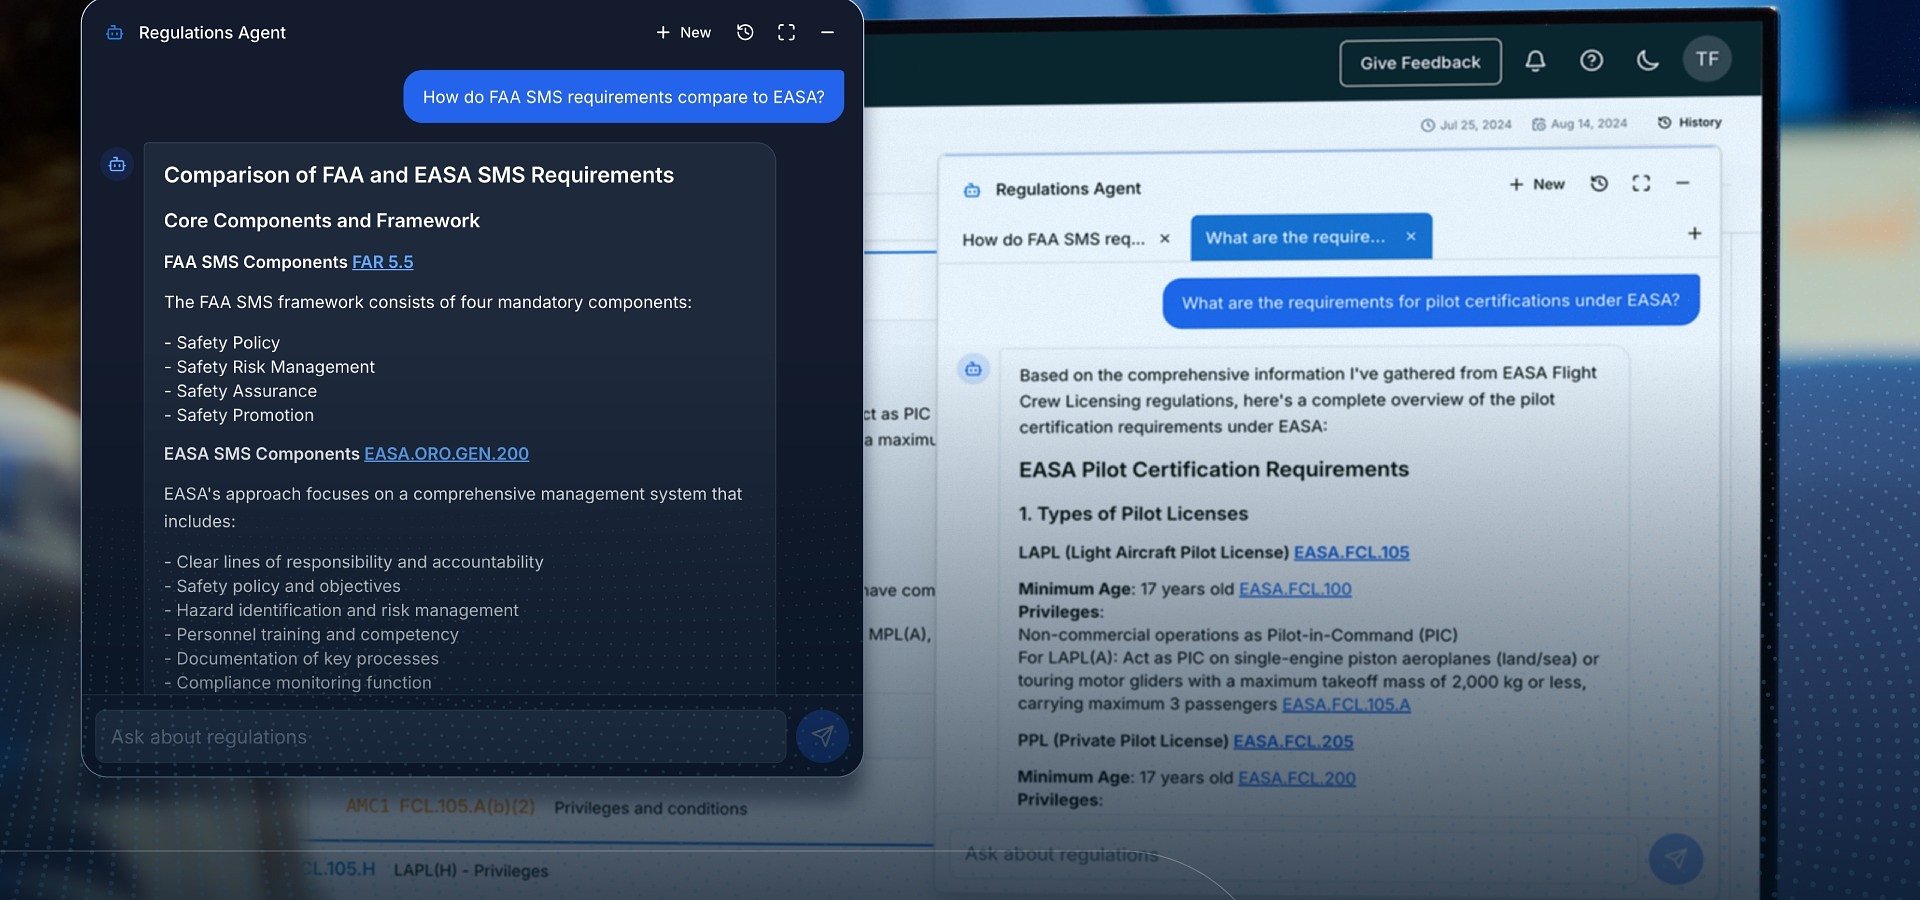1920x900 pixels.
Task: Open chat history icon in light agent panel
Action: [1599, 184]
